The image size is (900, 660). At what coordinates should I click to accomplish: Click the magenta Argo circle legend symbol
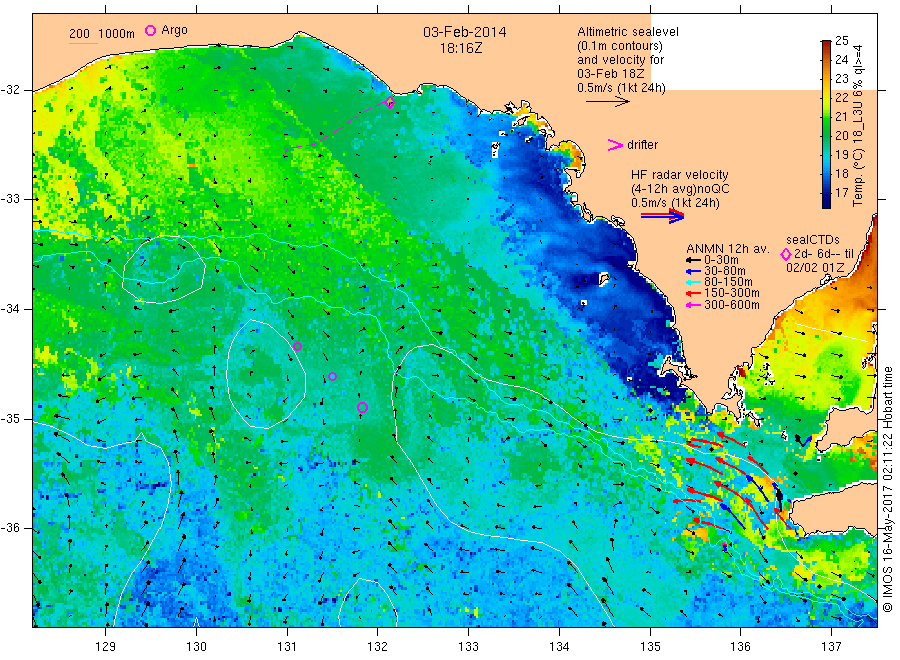(x=150, y=30)
